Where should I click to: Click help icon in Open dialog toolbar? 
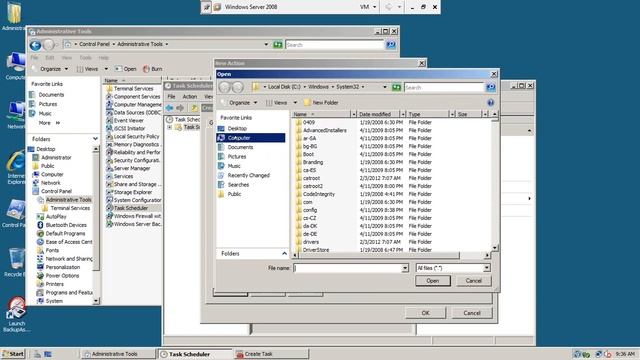[x=491, y=102]
